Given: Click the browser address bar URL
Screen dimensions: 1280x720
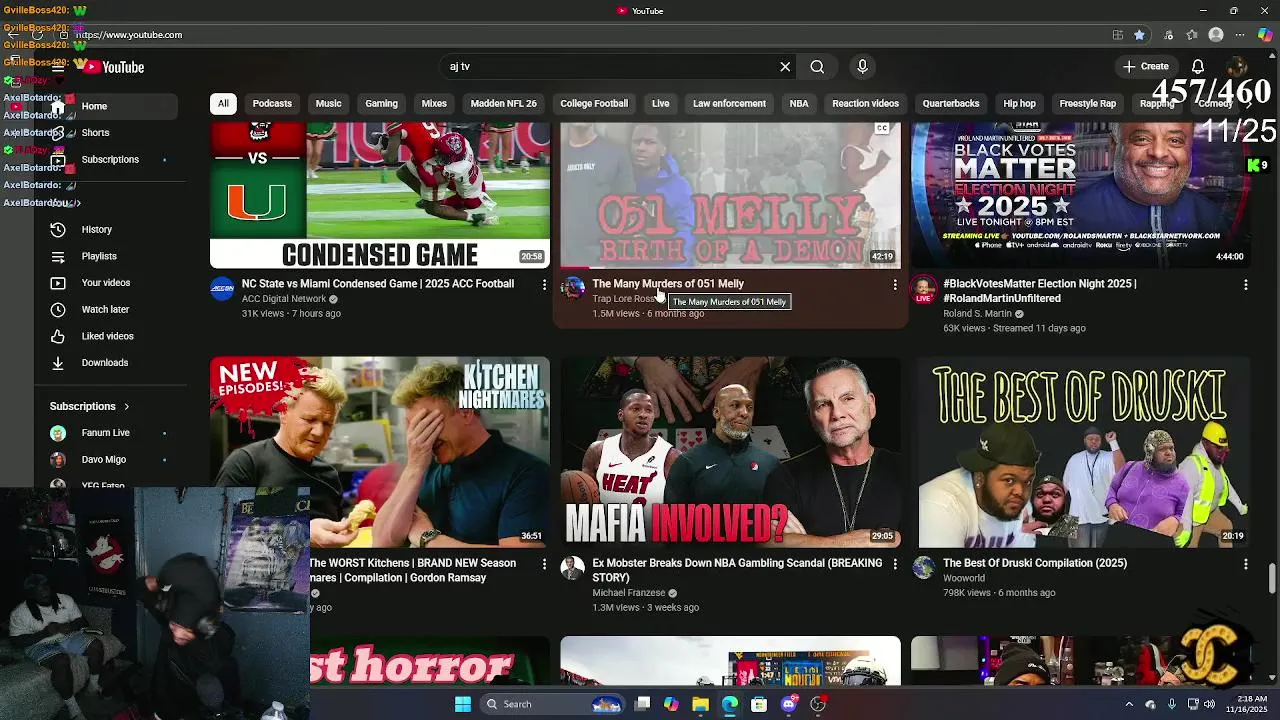Looking at the screenshot, I should 129,35.
